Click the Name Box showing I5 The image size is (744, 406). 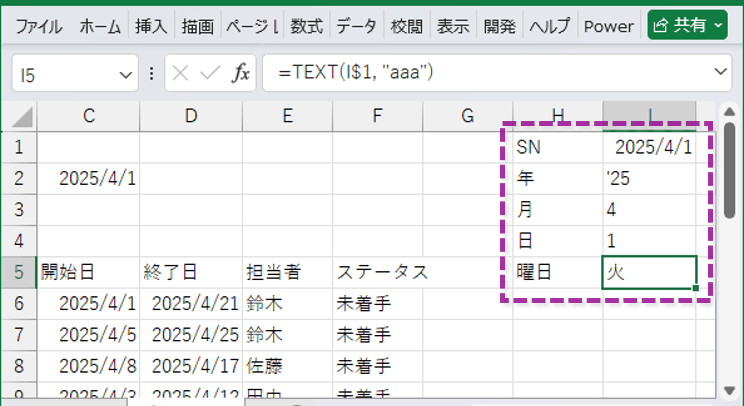[65, 74]
